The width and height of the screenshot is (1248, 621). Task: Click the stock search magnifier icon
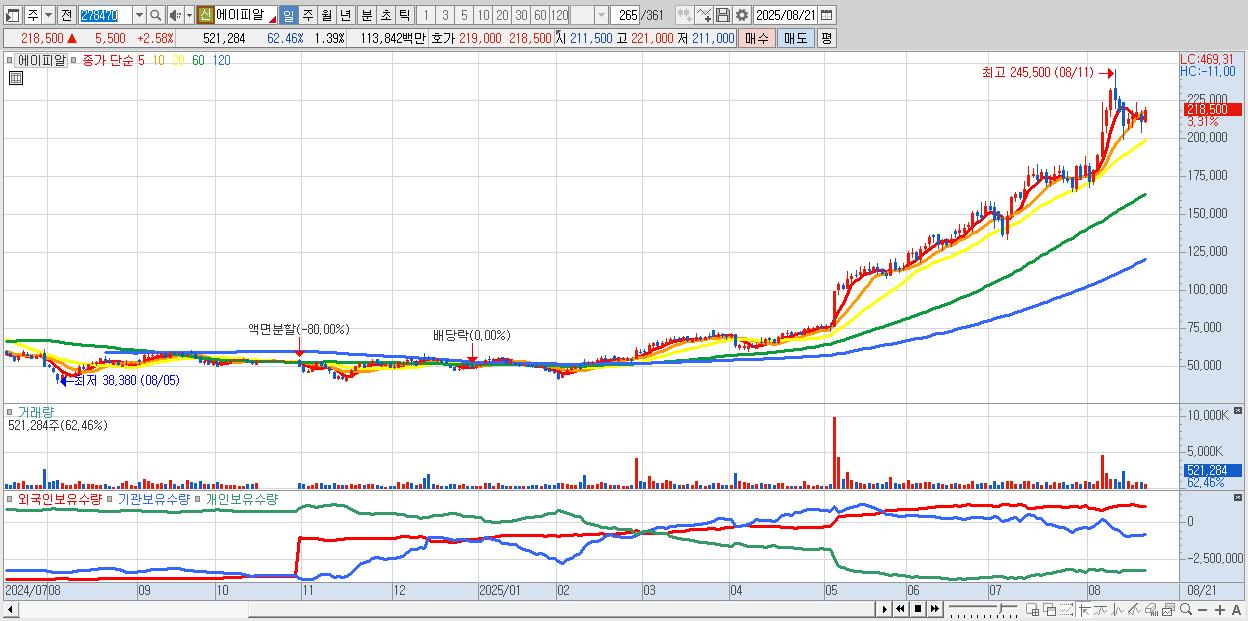(x=156, y=15)
